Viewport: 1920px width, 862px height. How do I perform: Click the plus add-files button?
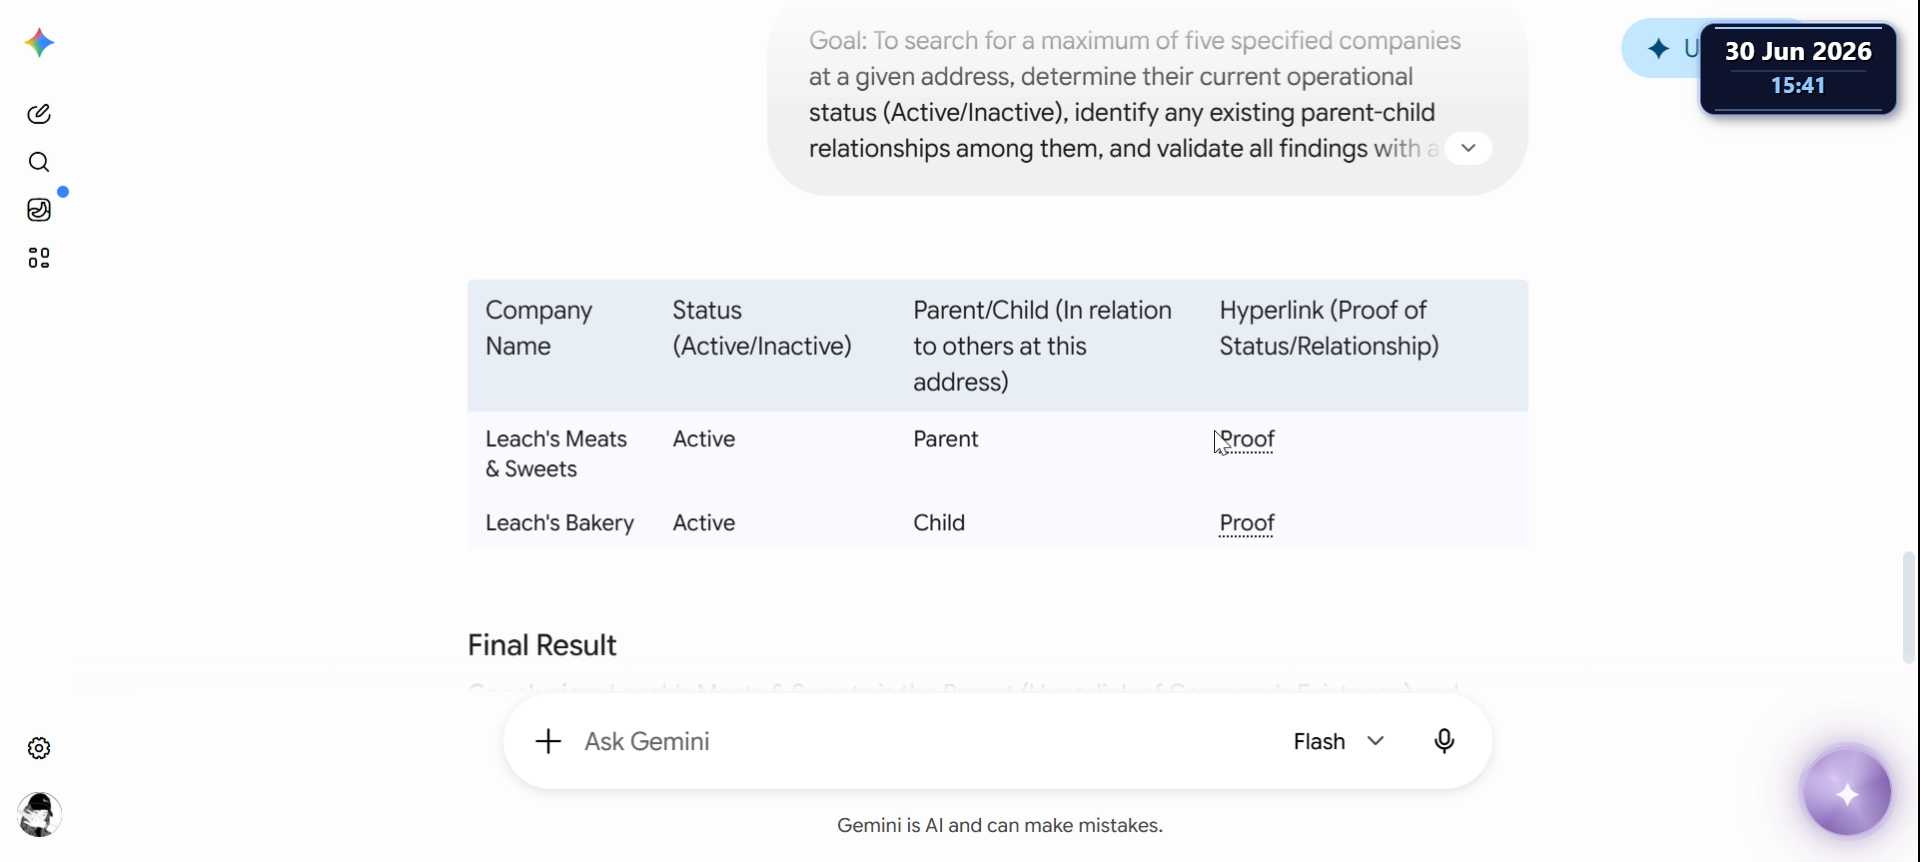click(x=548, y=741)
